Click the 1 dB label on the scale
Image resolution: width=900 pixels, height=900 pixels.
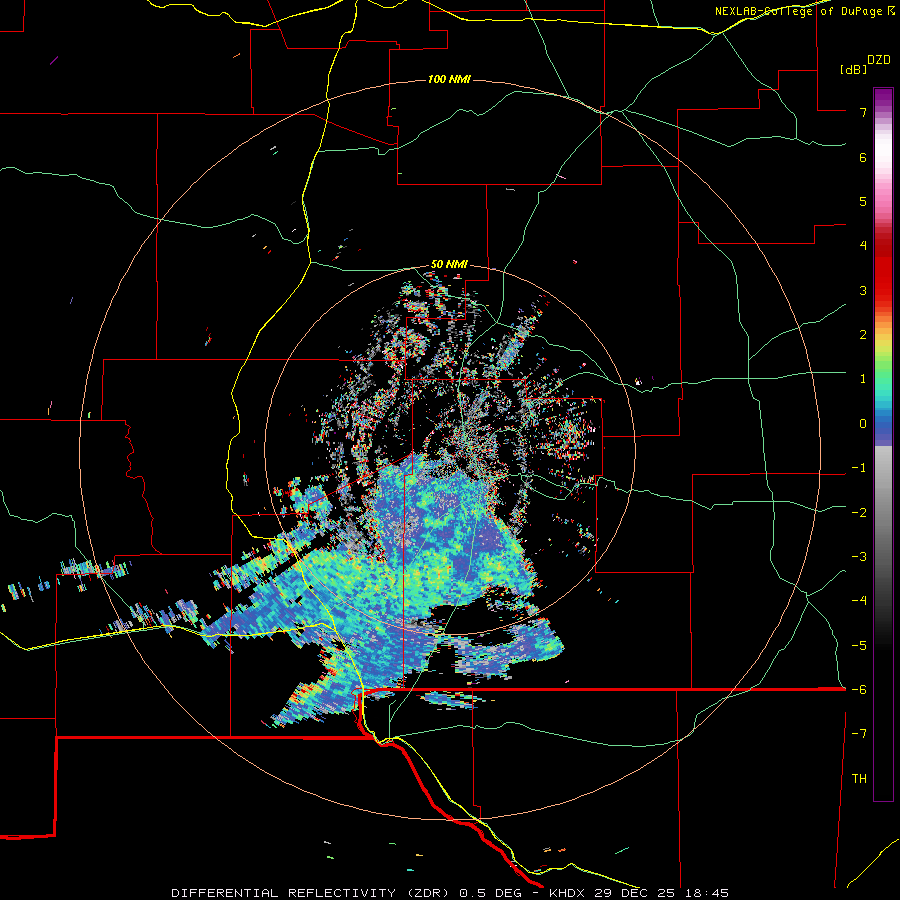coord(863,379)
